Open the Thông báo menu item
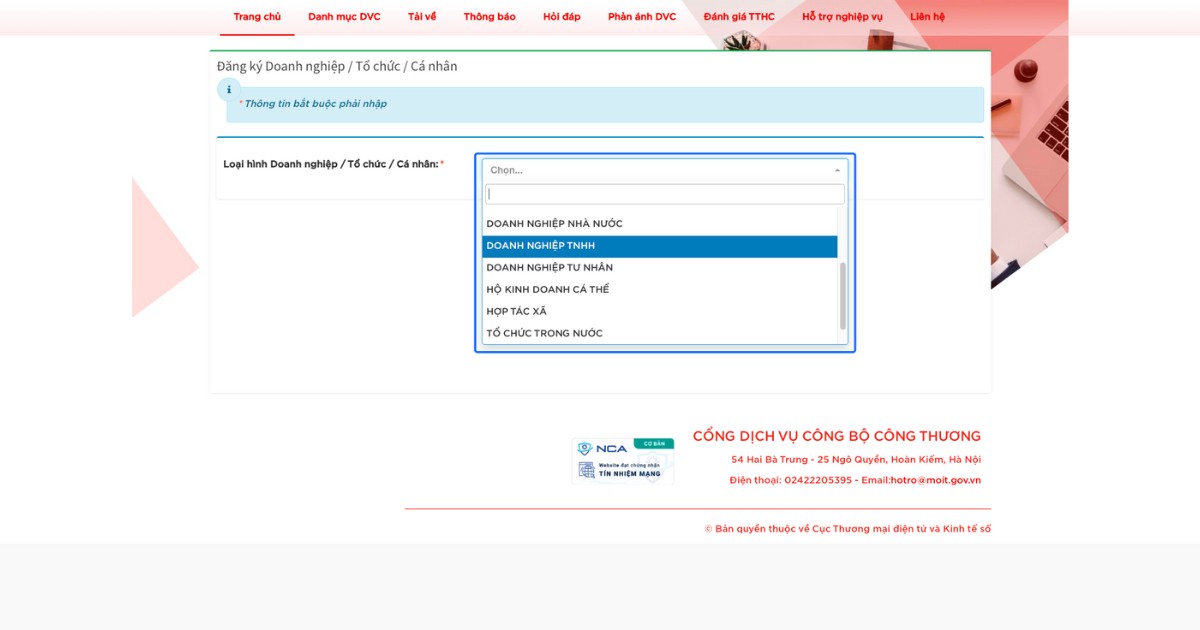Screen dimensions: 1200x630 click(489, 17)
